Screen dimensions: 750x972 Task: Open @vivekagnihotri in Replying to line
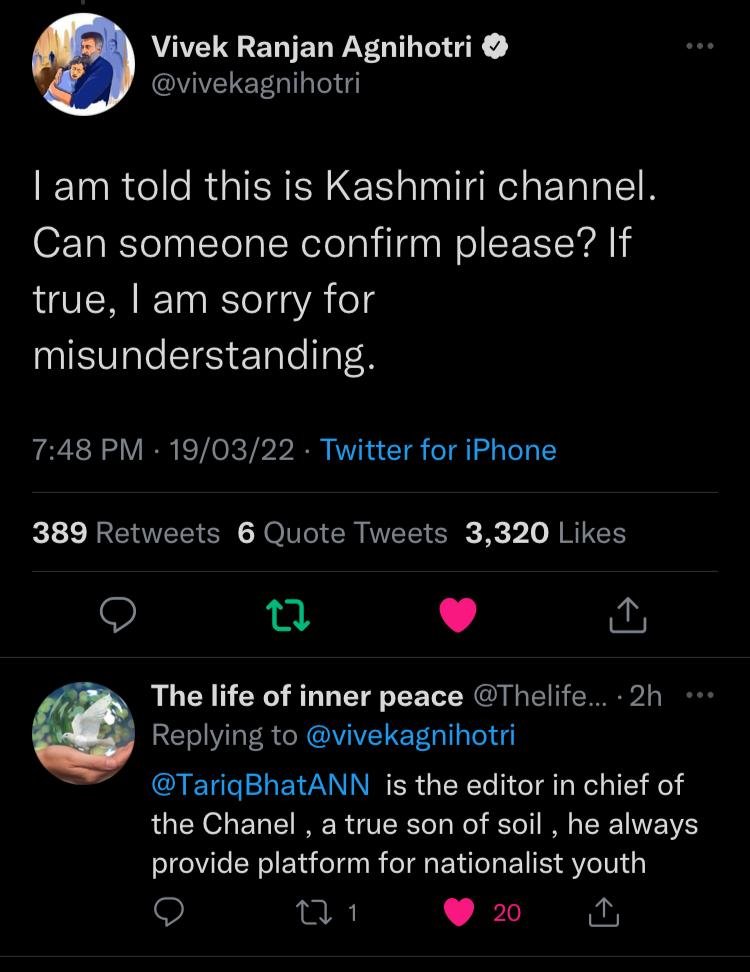click(409, 736)
